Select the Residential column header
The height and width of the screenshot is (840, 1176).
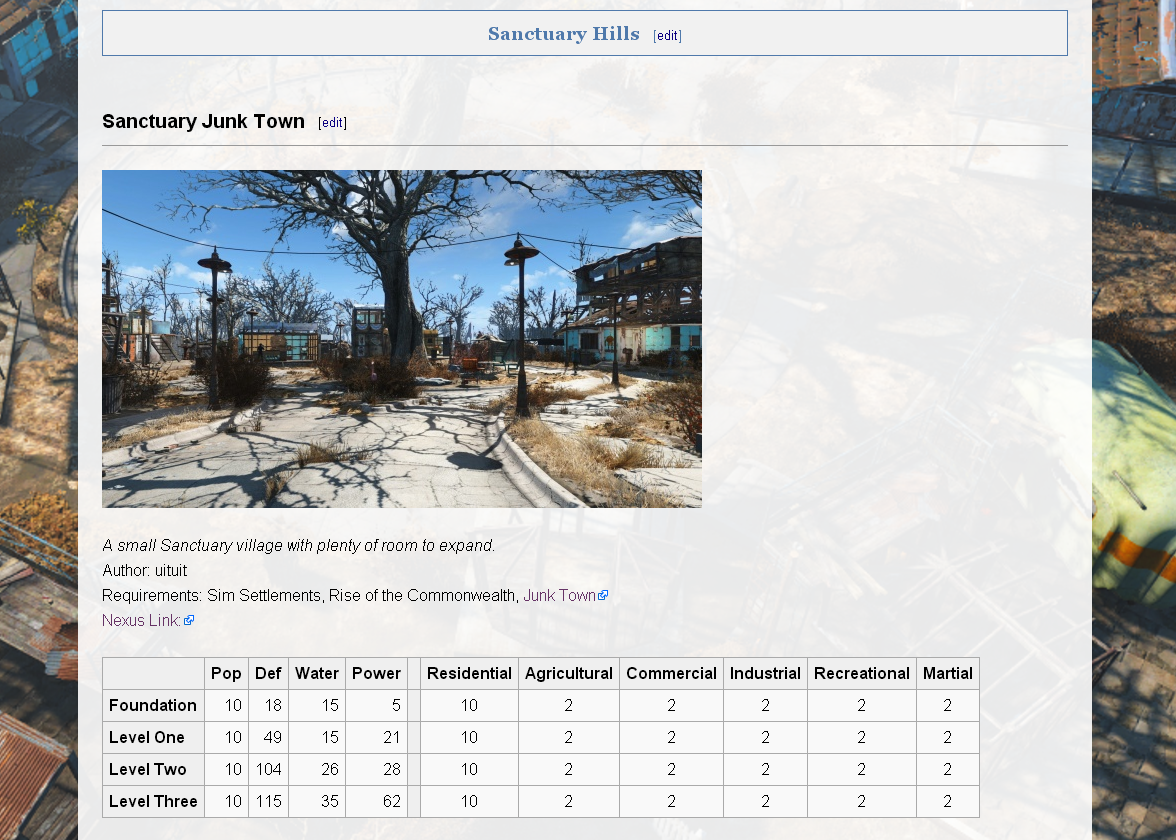[x=469, y=674]
